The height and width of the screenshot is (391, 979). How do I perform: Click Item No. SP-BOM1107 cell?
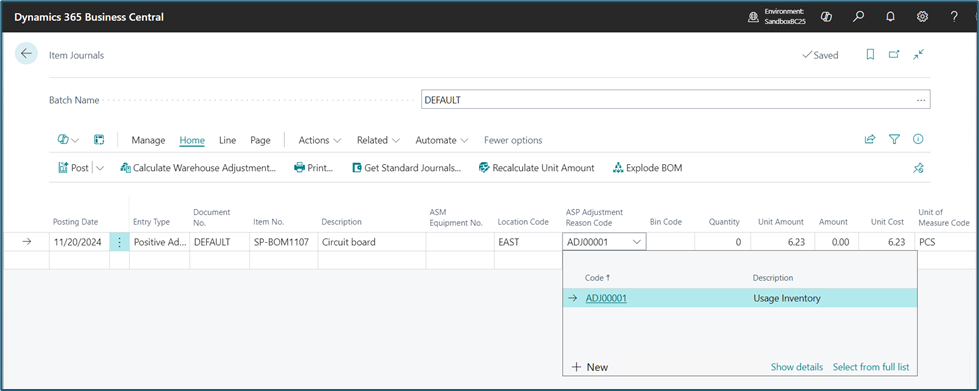pyautogui.click(x=283, y=242)
